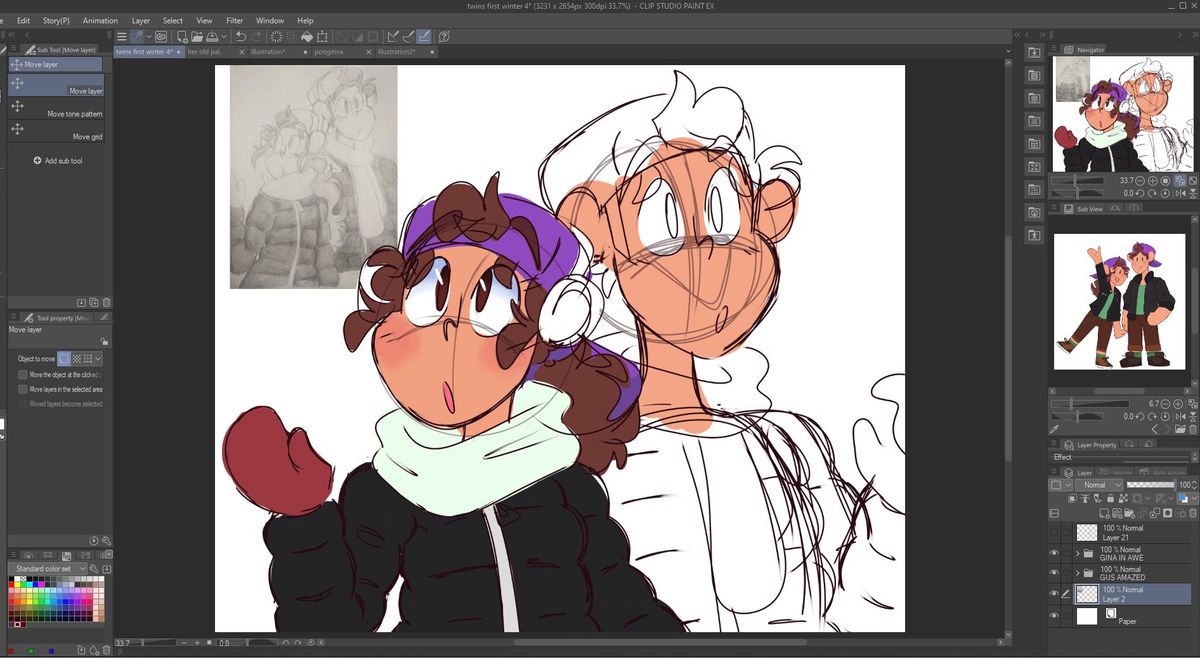Click the Snap to ruler icon
Image resolution: width=1200 pixels, height=658 pixels.
pos(393,36)
